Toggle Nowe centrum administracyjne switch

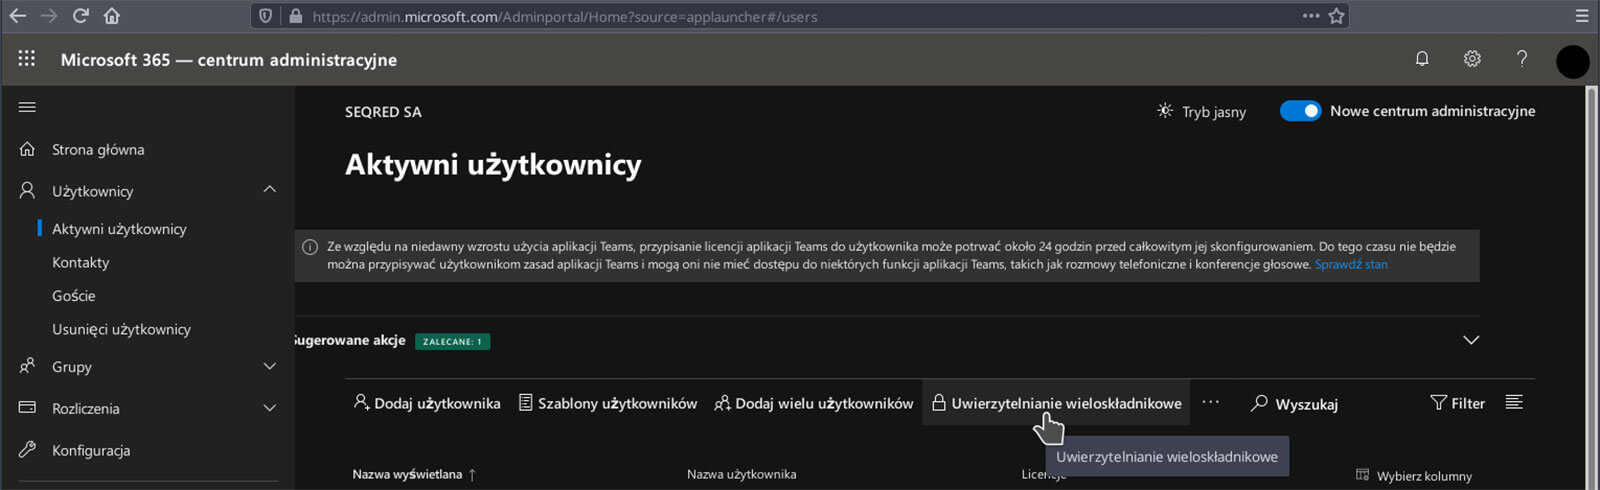[1300, 111]
